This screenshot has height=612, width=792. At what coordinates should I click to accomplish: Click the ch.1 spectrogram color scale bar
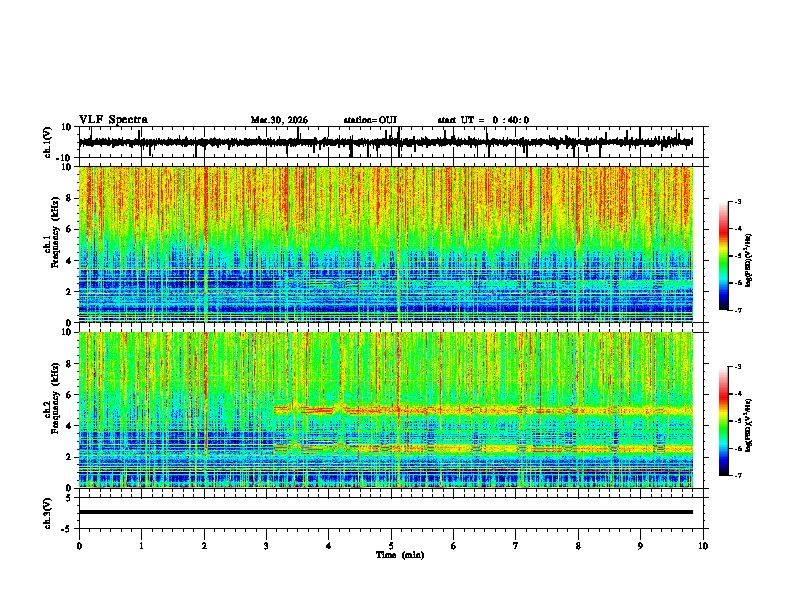724,256
